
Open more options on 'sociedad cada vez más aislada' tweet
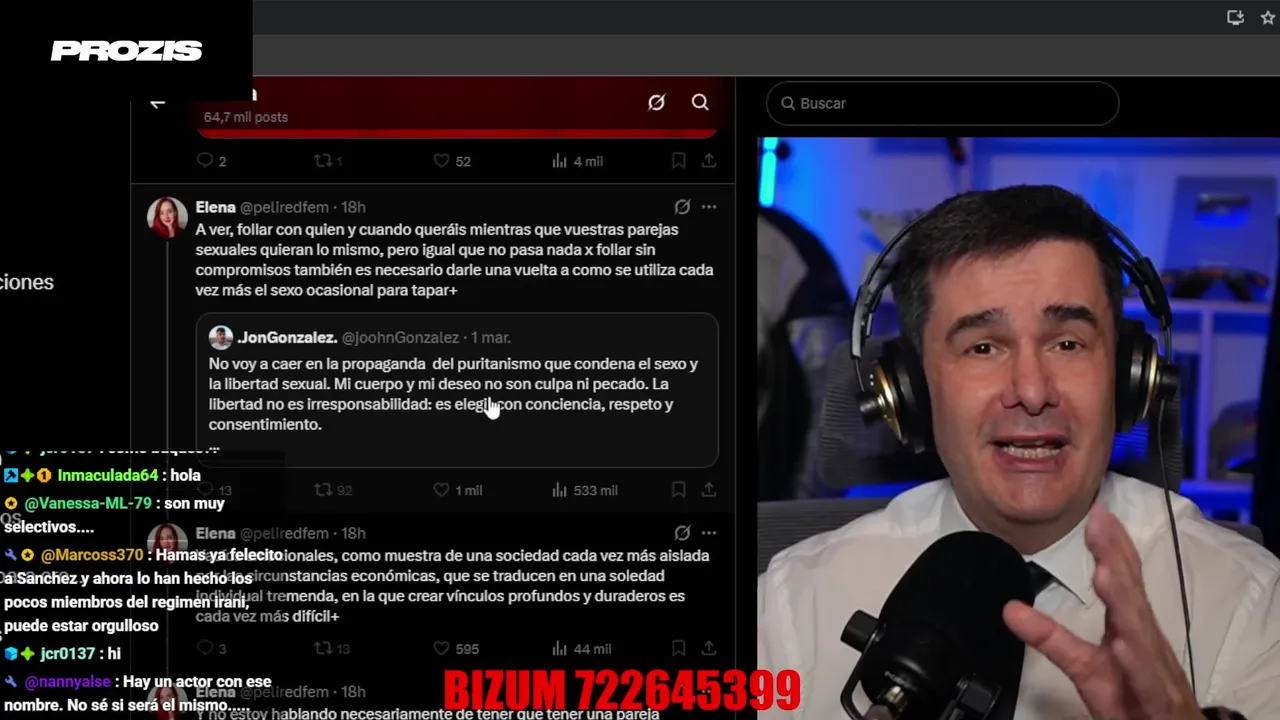click(x=708, y=533)
